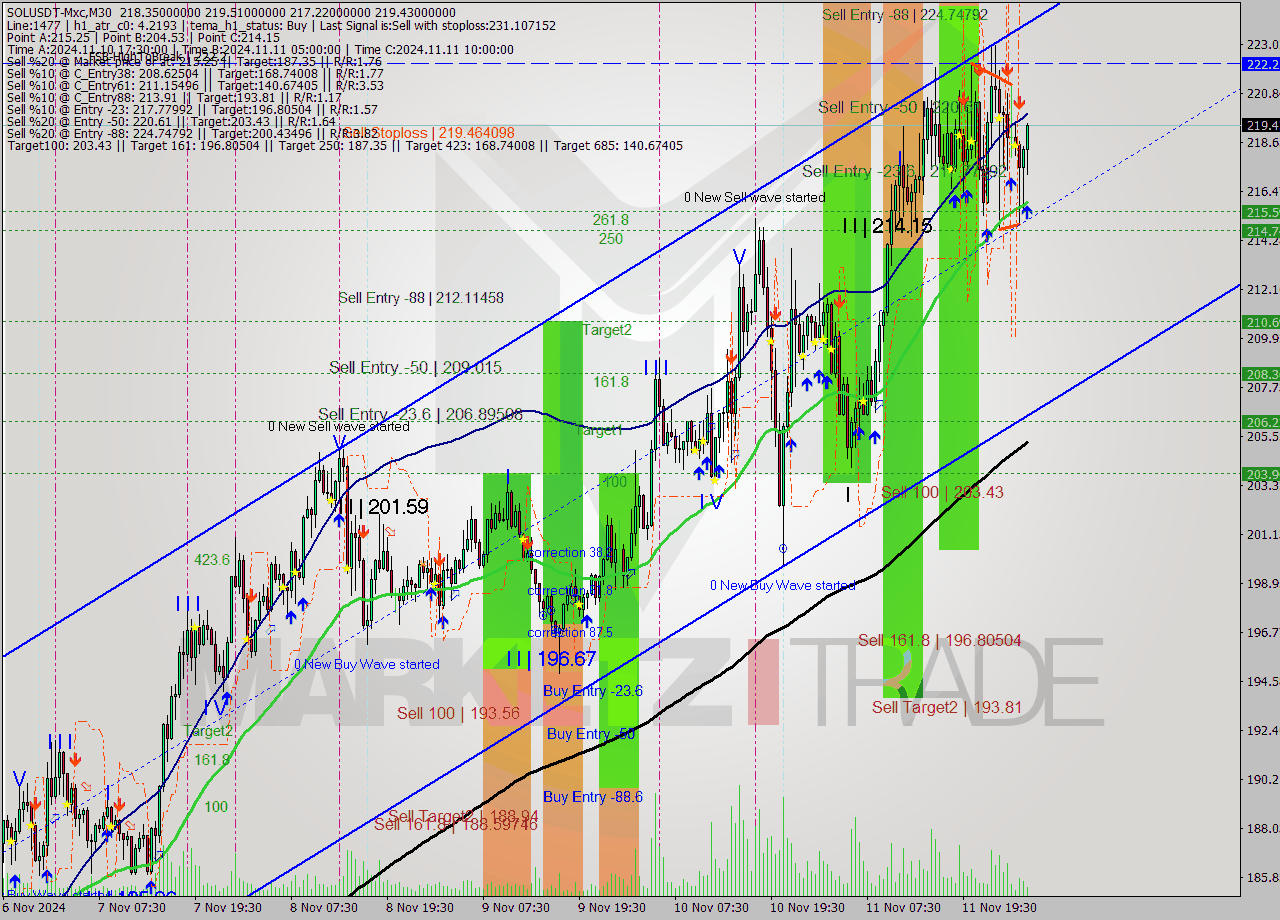Image resolution: width=1280 pixels, height=920 pixels.
Task: Select the 'Buy Entry -23.6' label
Action: (593, 691)
